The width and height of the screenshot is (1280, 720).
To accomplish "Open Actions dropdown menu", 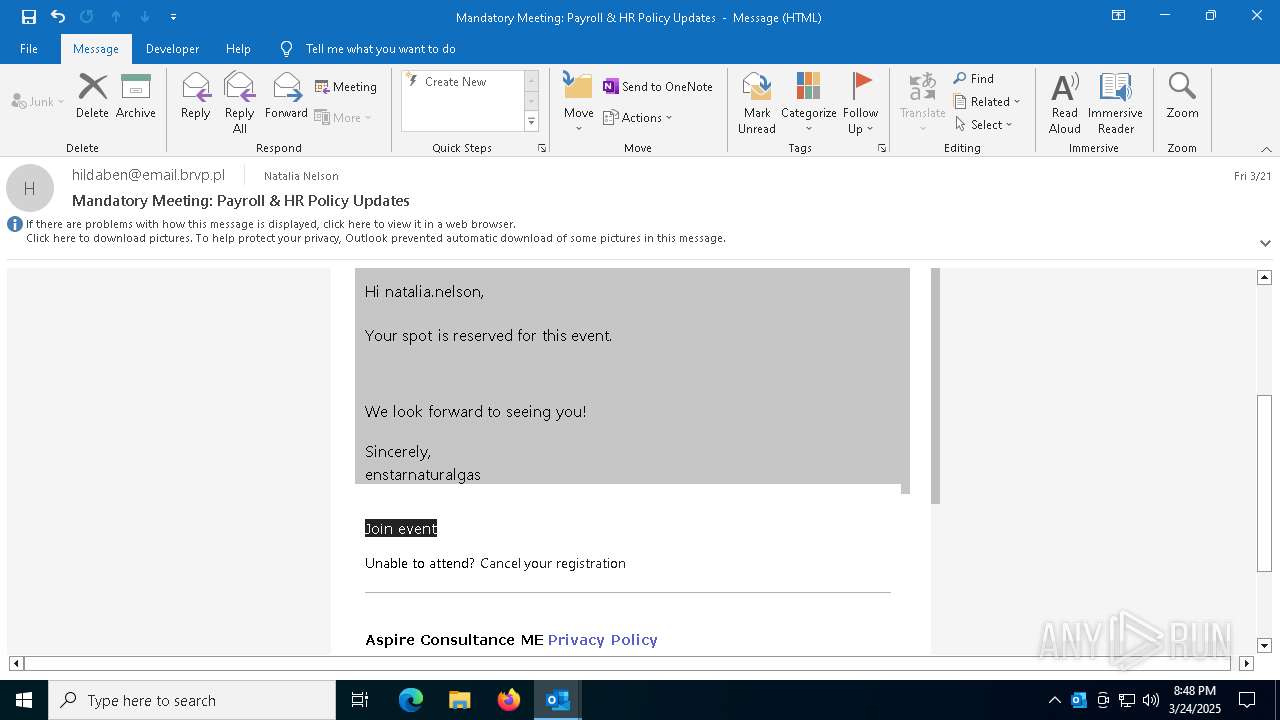I will [638, 117].
